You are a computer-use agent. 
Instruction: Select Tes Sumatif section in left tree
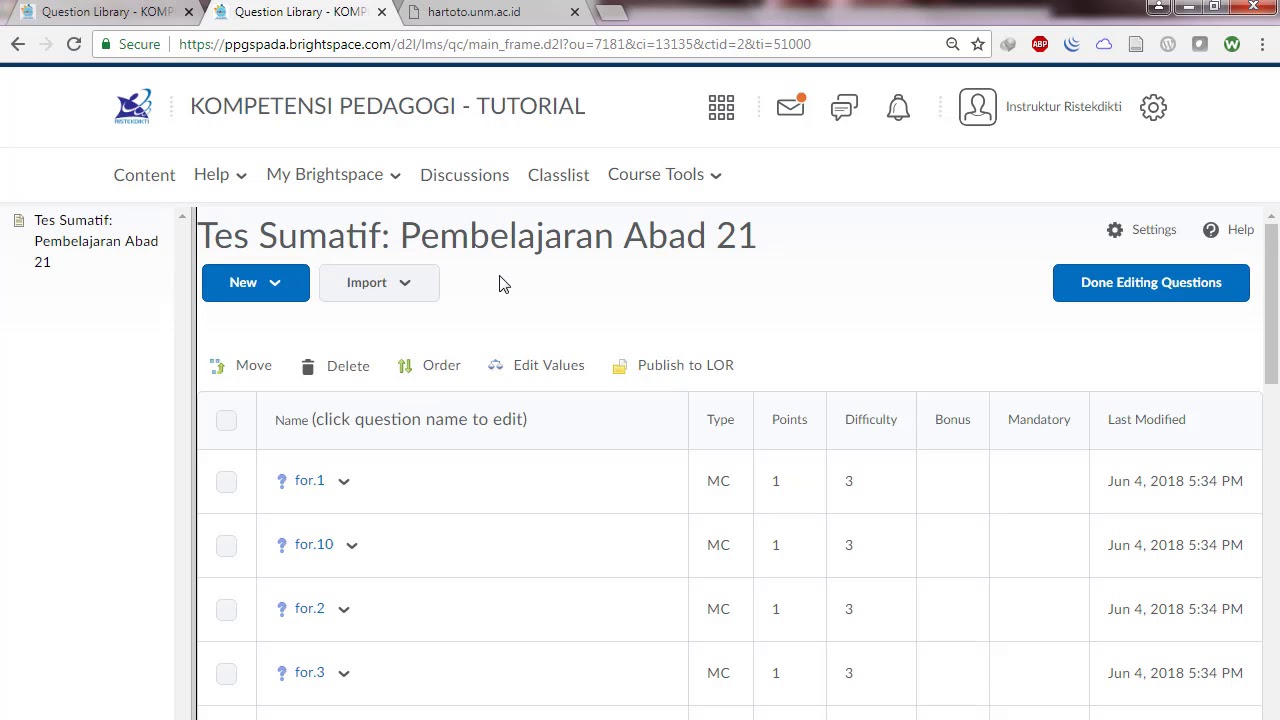pyautogui.click(x=96, y=241)
